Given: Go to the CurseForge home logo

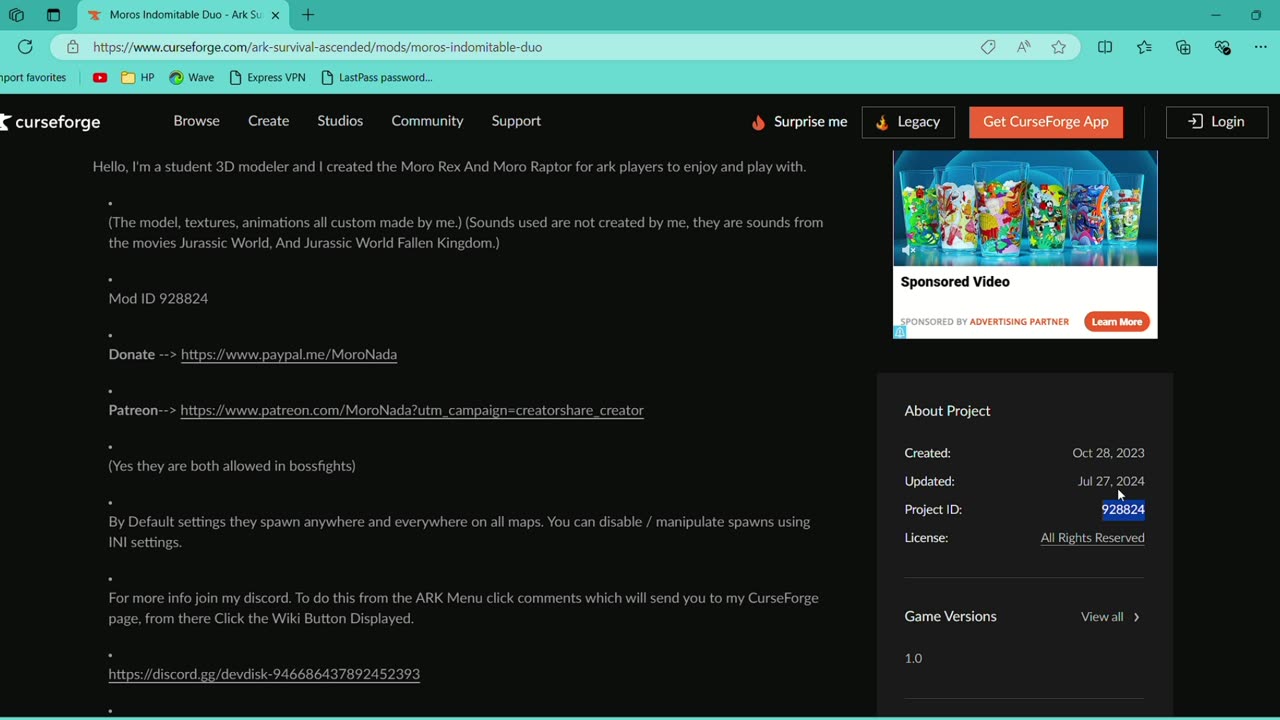Looking at the screenshot, I should [x=50, y=122].
